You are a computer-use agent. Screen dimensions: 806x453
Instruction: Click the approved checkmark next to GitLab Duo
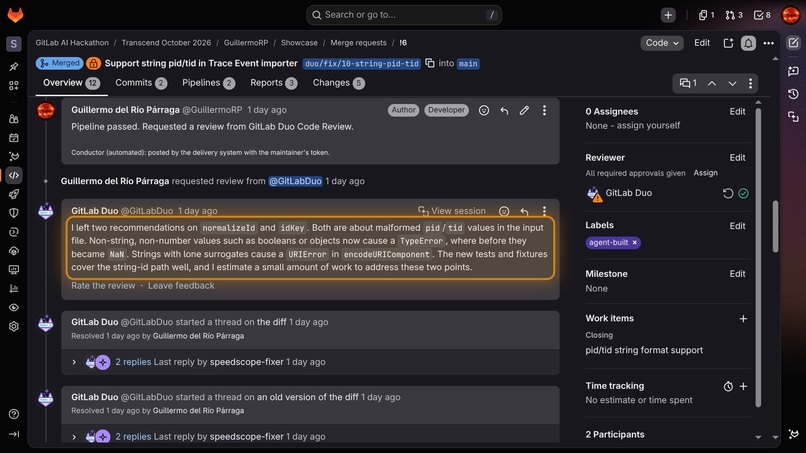coord(743,193)
